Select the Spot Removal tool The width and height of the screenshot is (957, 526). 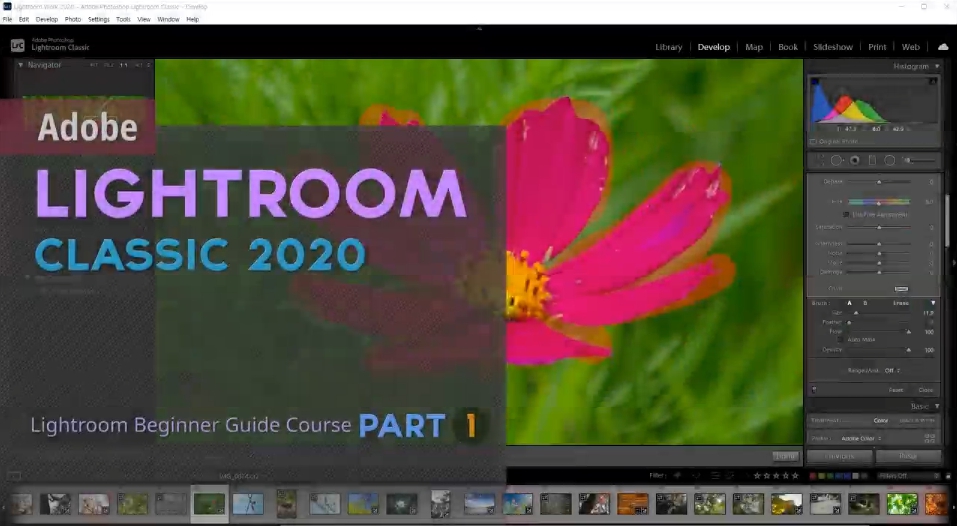837,160
